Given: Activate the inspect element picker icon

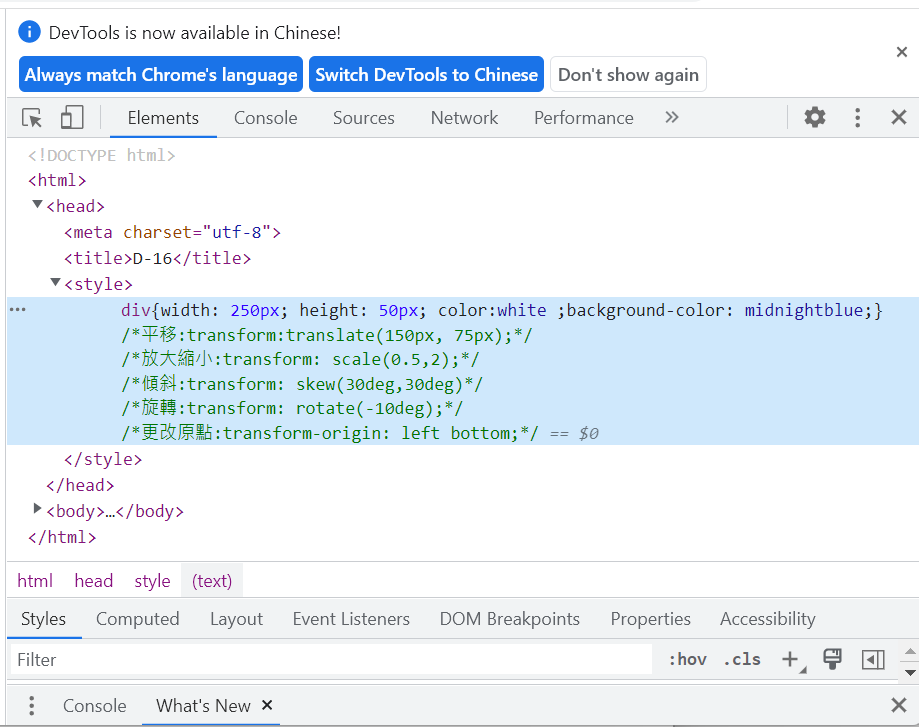Looking at the screenshot, I should coord(32,118).
